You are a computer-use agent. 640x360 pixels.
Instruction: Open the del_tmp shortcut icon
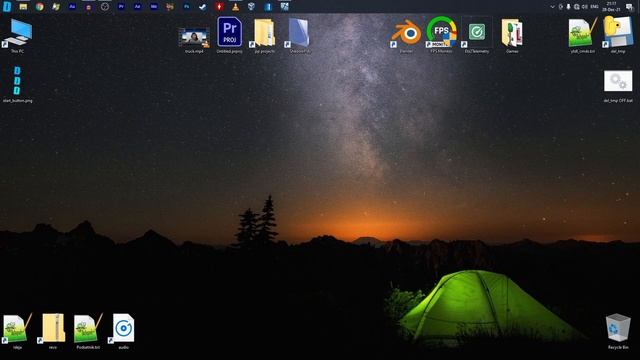click(618, 35)
